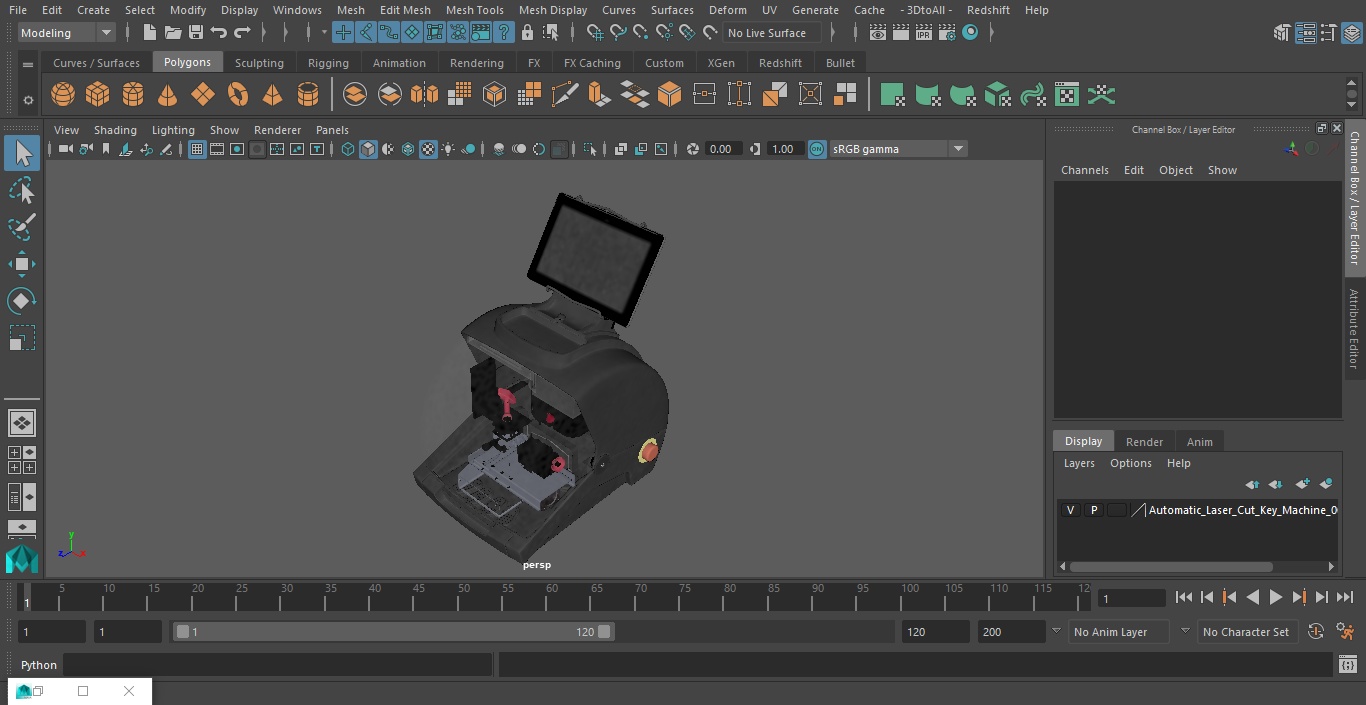
Task: Switch to the Rigging shelf tab
Action: point(328,63)
